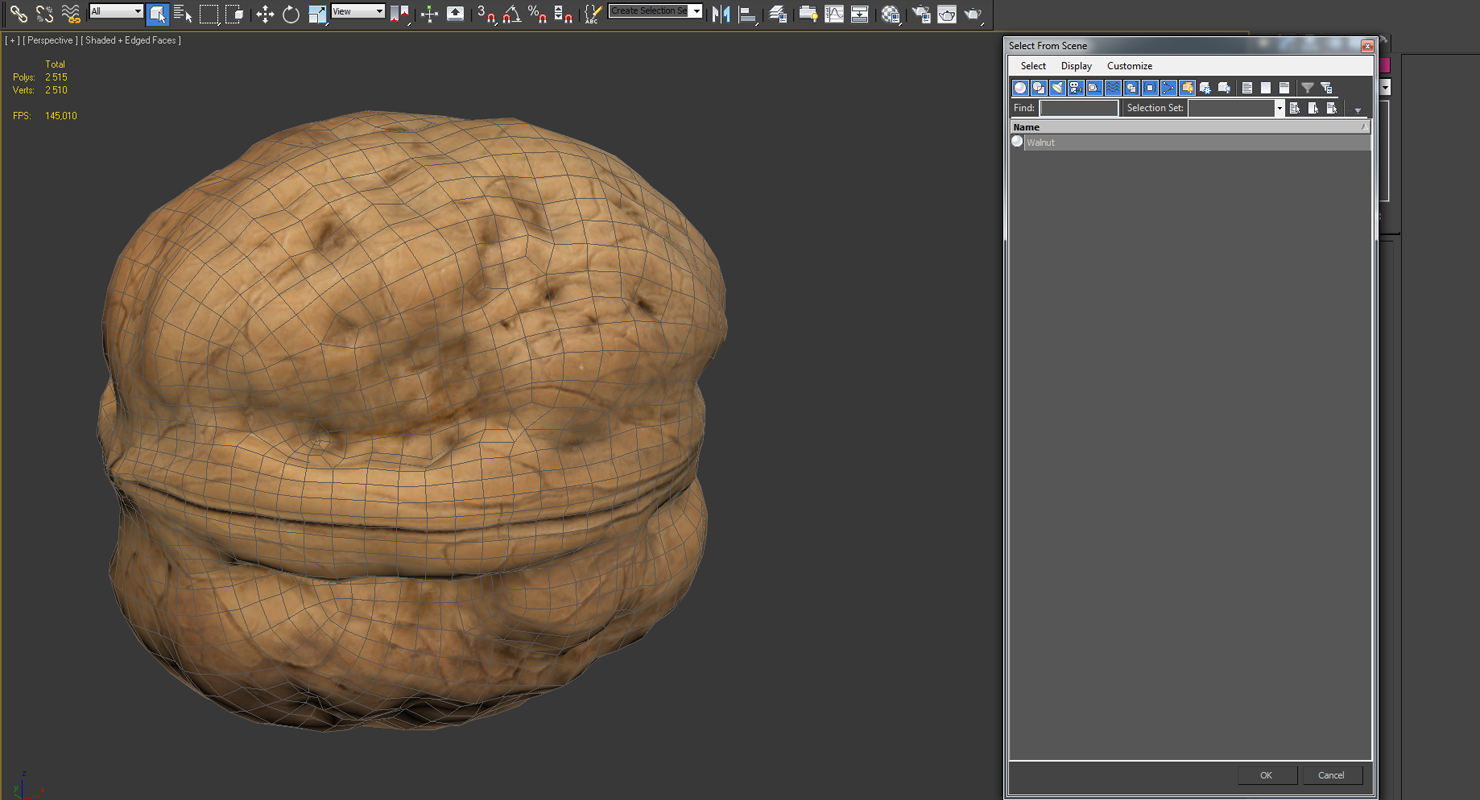Viewport: 1480px width, 800px height.
Task: Activate the Select Object tool
Action: click(x=157, y=14)
